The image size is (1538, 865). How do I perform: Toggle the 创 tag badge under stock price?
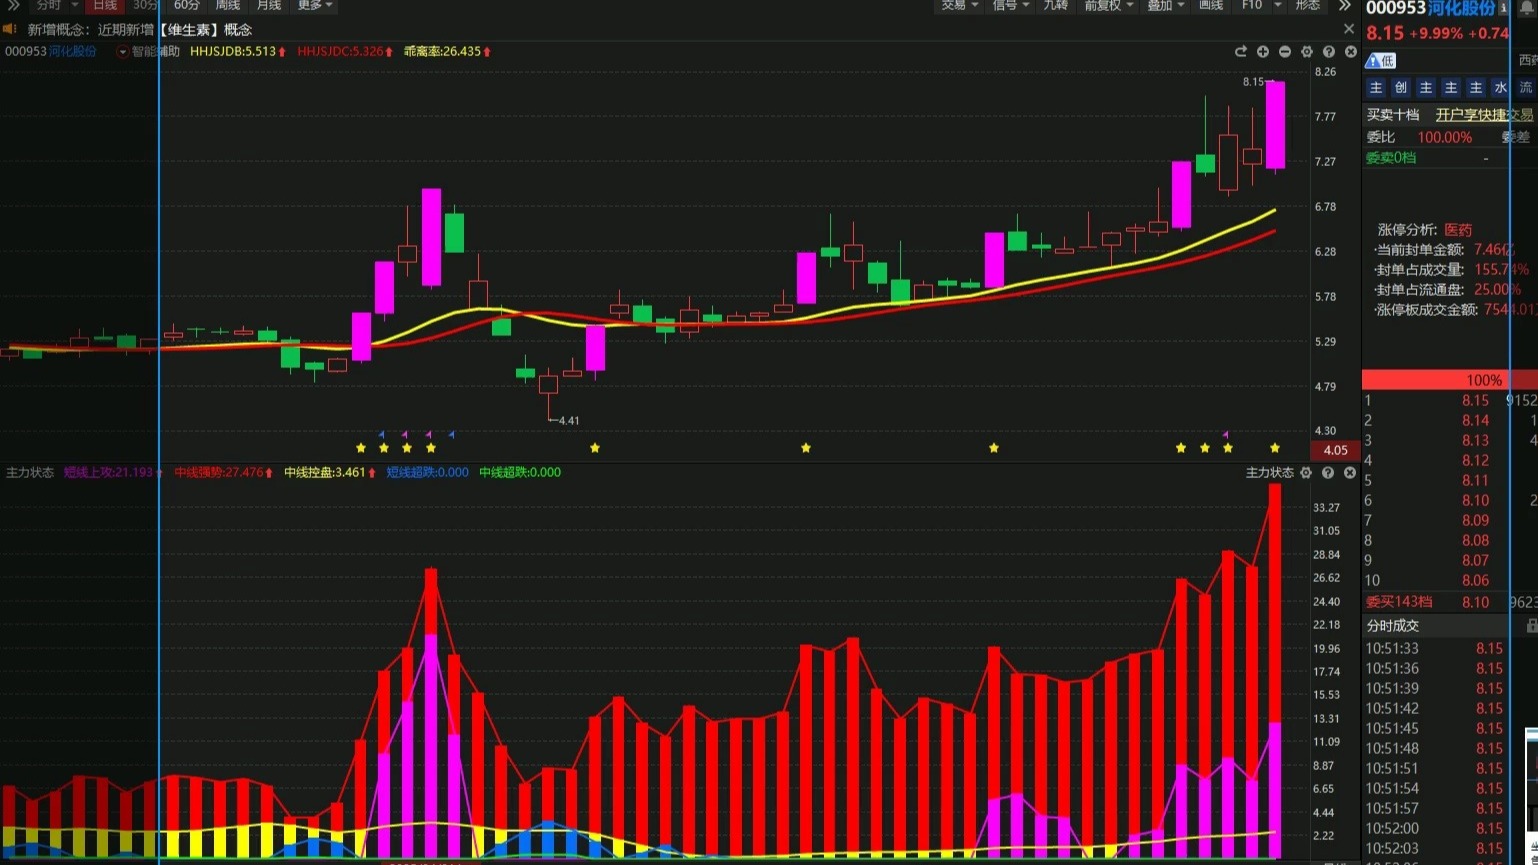1401,88
